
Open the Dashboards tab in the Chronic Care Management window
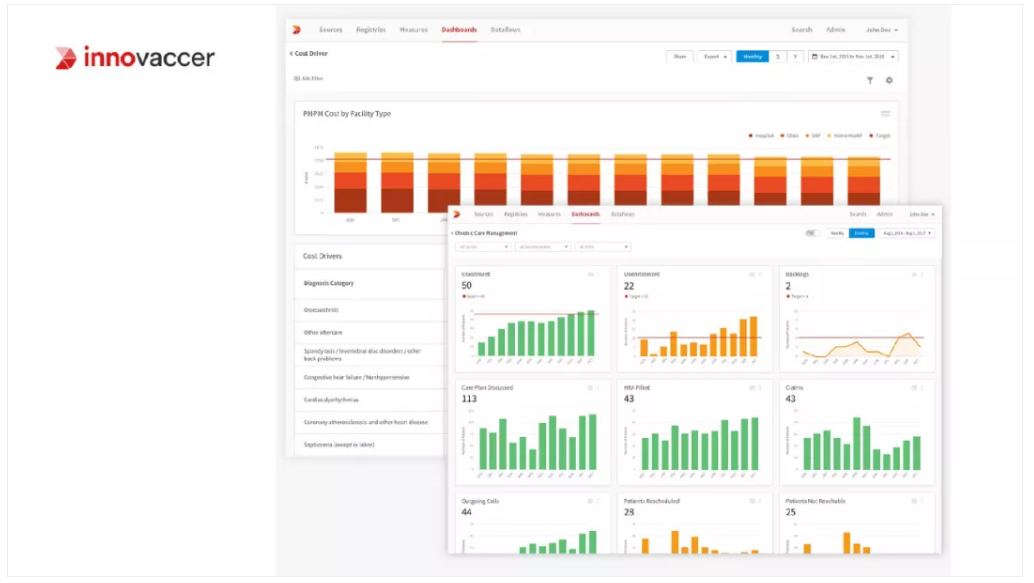coord(586,214)
